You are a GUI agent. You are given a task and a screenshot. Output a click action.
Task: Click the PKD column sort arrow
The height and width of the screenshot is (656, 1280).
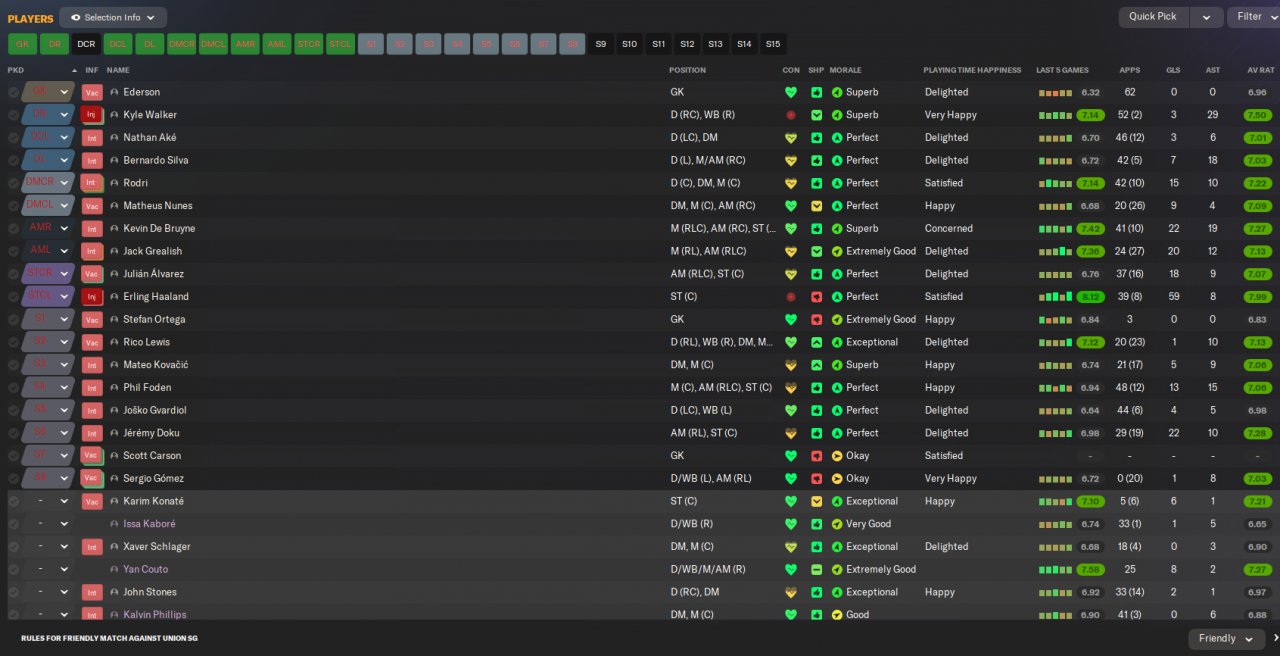(74, 70)
